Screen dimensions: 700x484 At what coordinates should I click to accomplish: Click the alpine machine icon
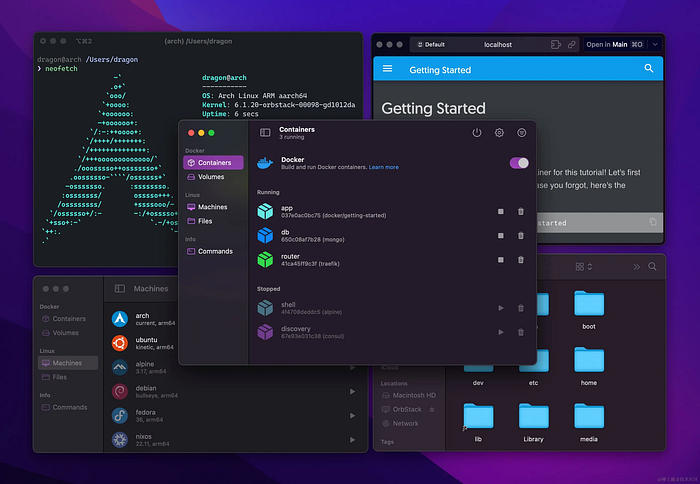point(120,367)
